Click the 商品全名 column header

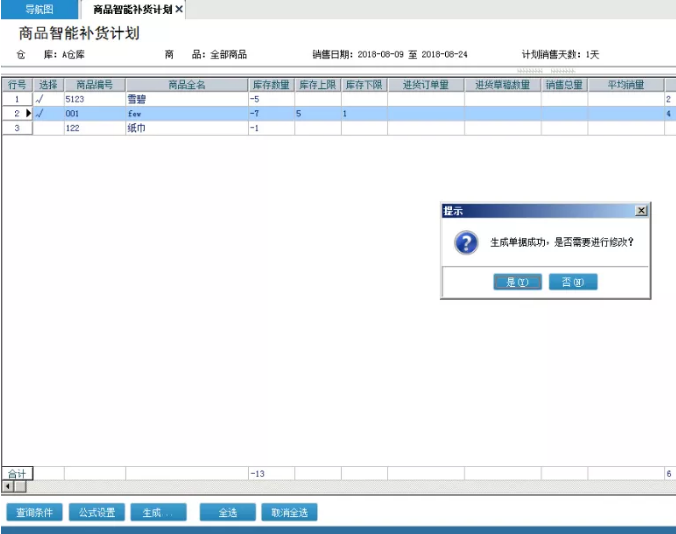point(187,85)
